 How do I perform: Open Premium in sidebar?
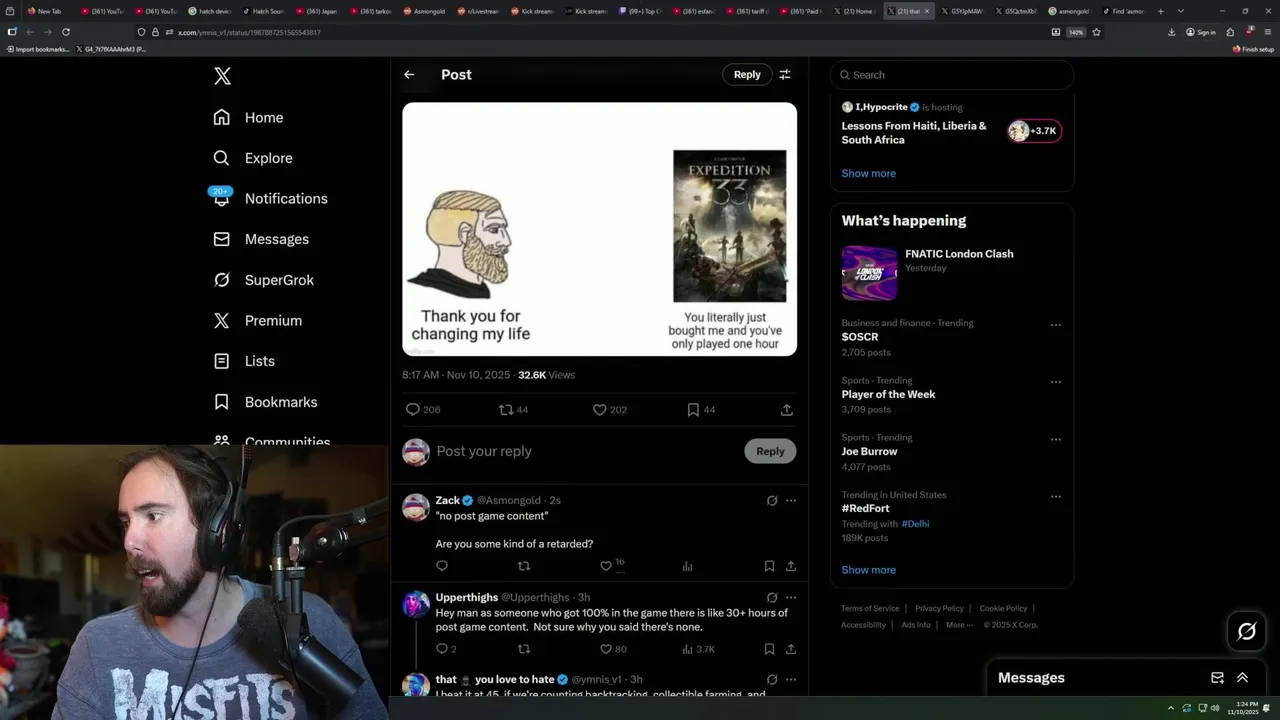258,321
